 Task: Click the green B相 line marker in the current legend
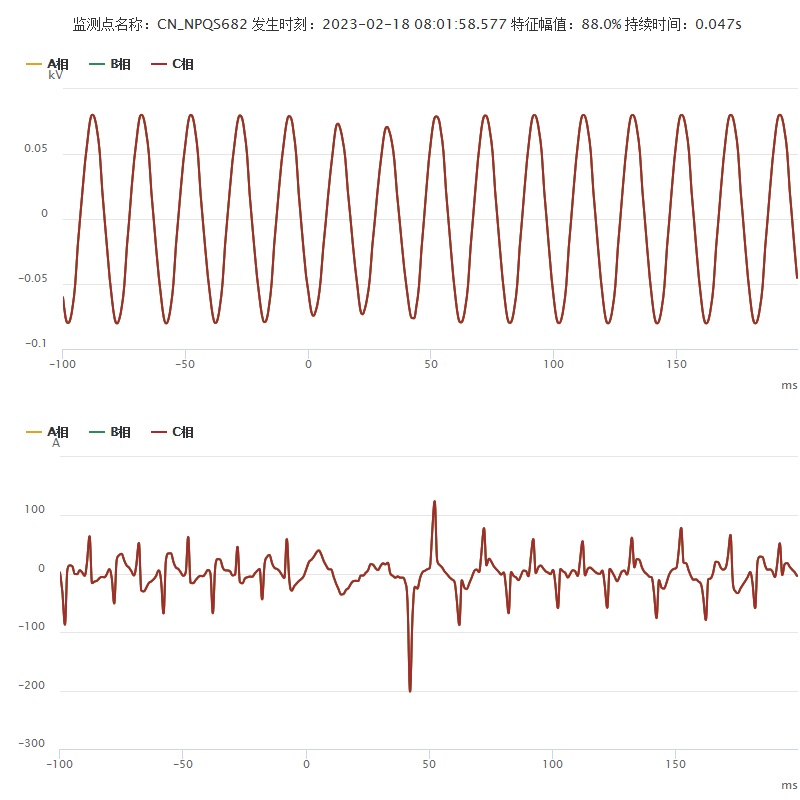[x=97, y=432]
